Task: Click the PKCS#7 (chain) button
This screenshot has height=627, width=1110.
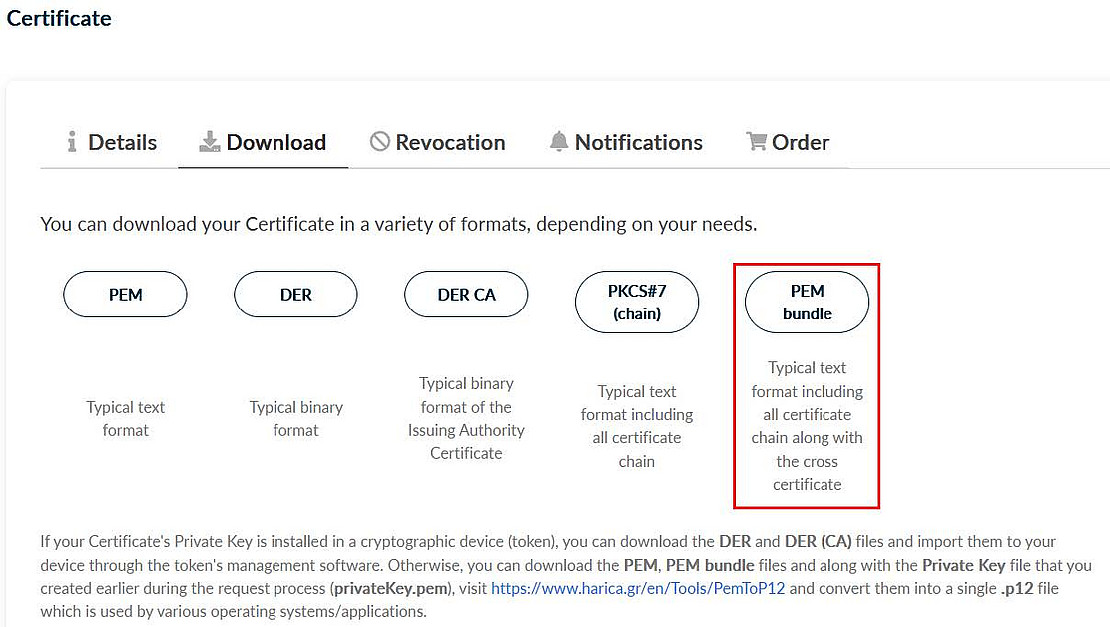Action: pos(637,302)
